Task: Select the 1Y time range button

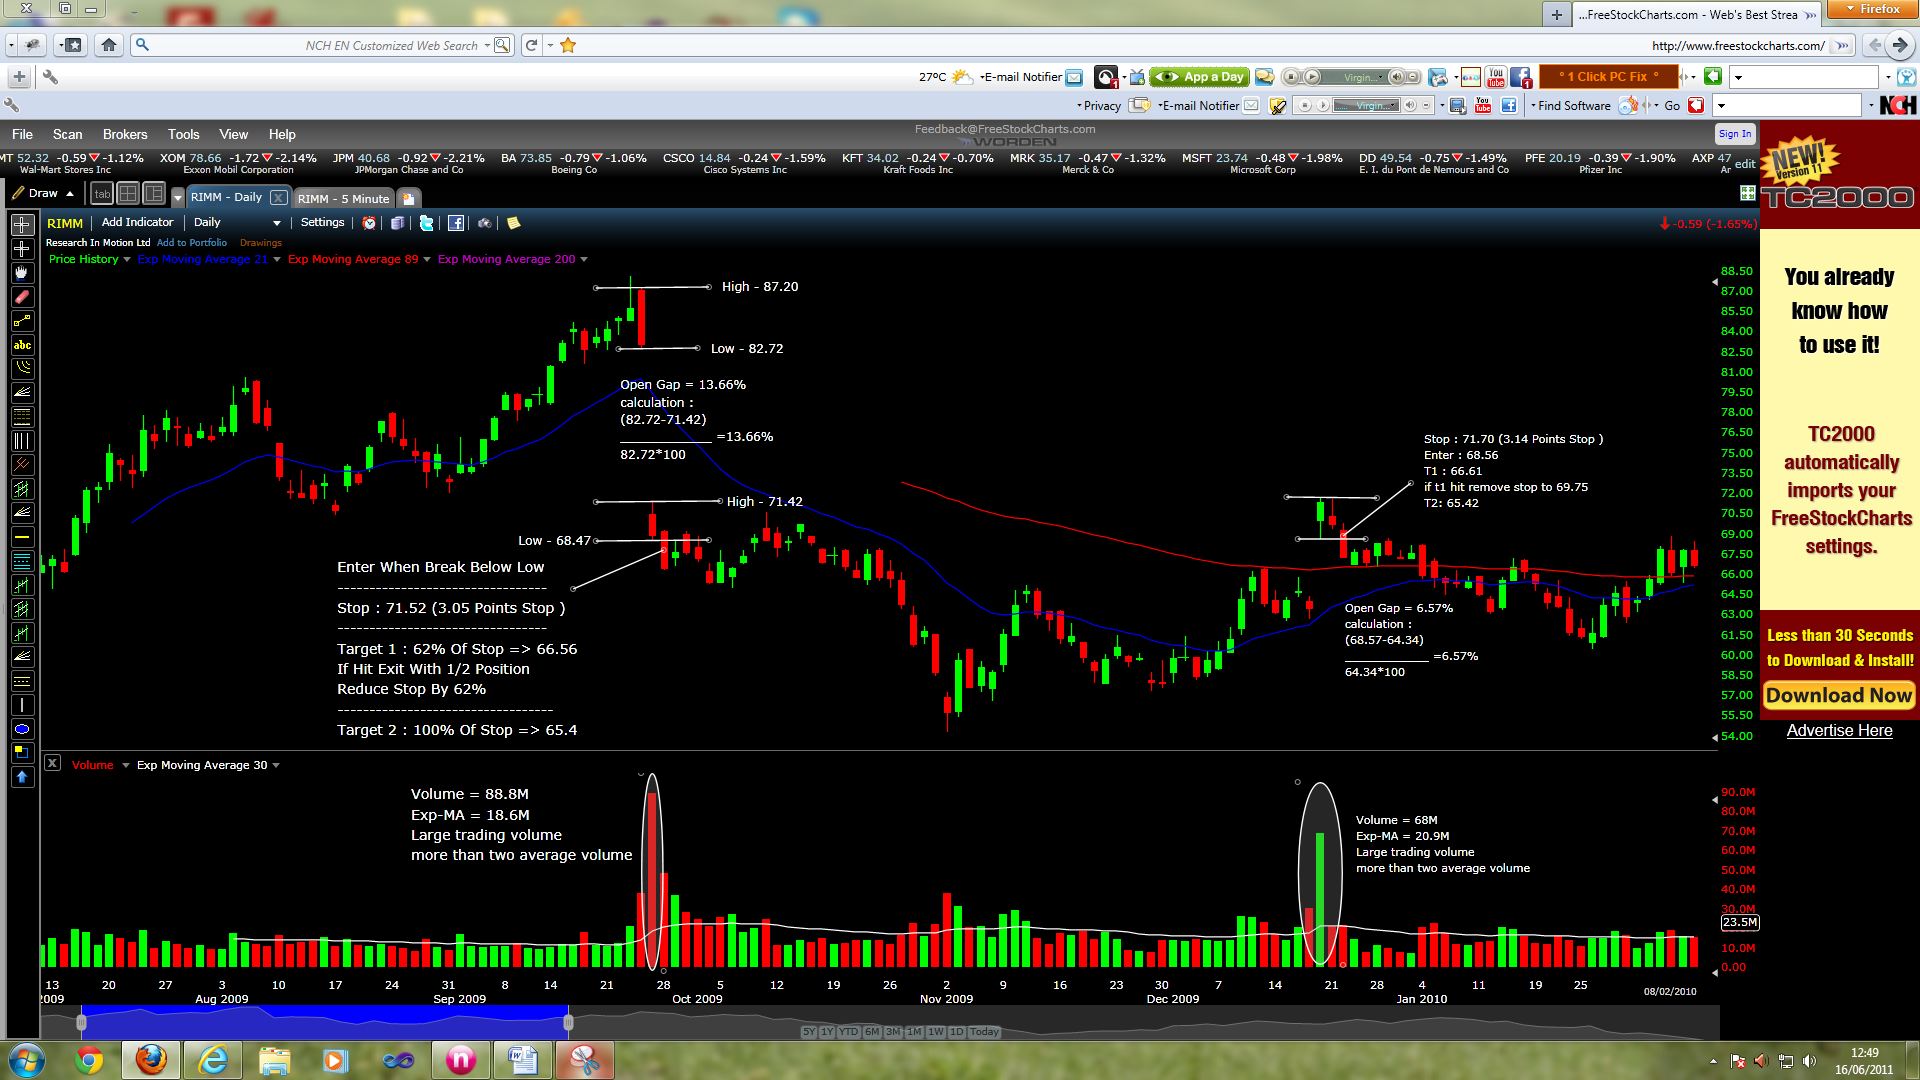Action: [x=827, y=1032]
